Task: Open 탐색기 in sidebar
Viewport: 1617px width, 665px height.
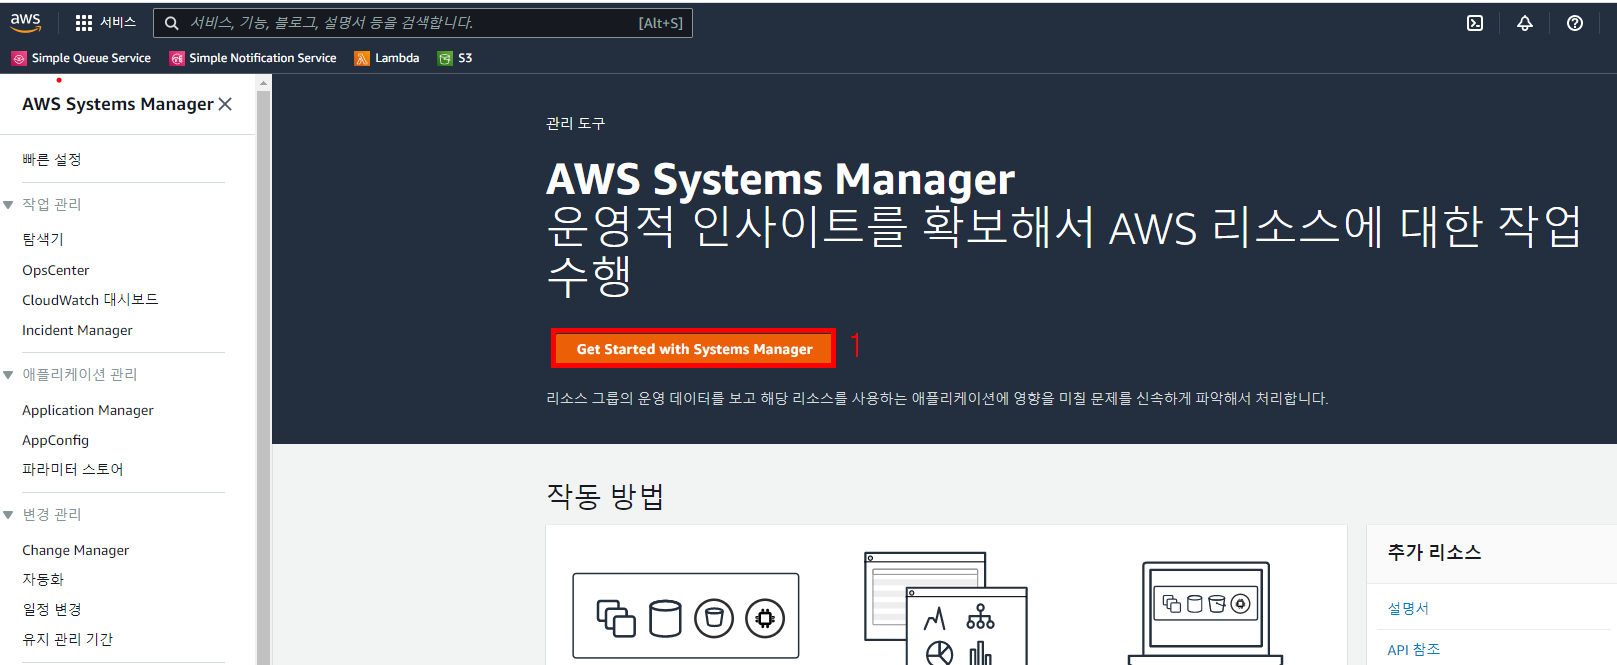Action: [x=43, y=239]
